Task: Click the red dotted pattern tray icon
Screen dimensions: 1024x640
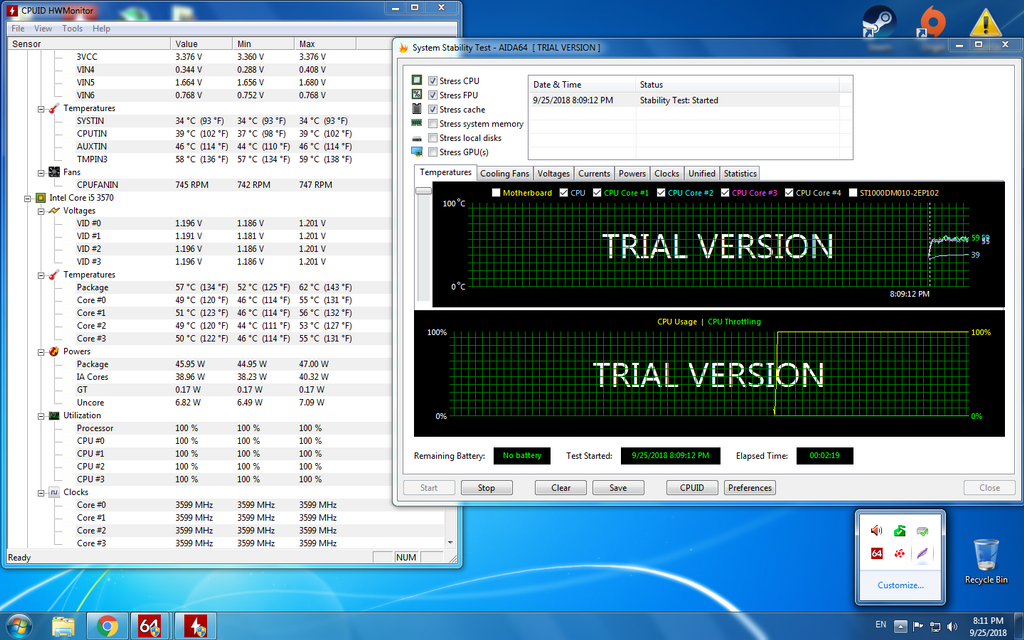Action: (x=899, y=553)
